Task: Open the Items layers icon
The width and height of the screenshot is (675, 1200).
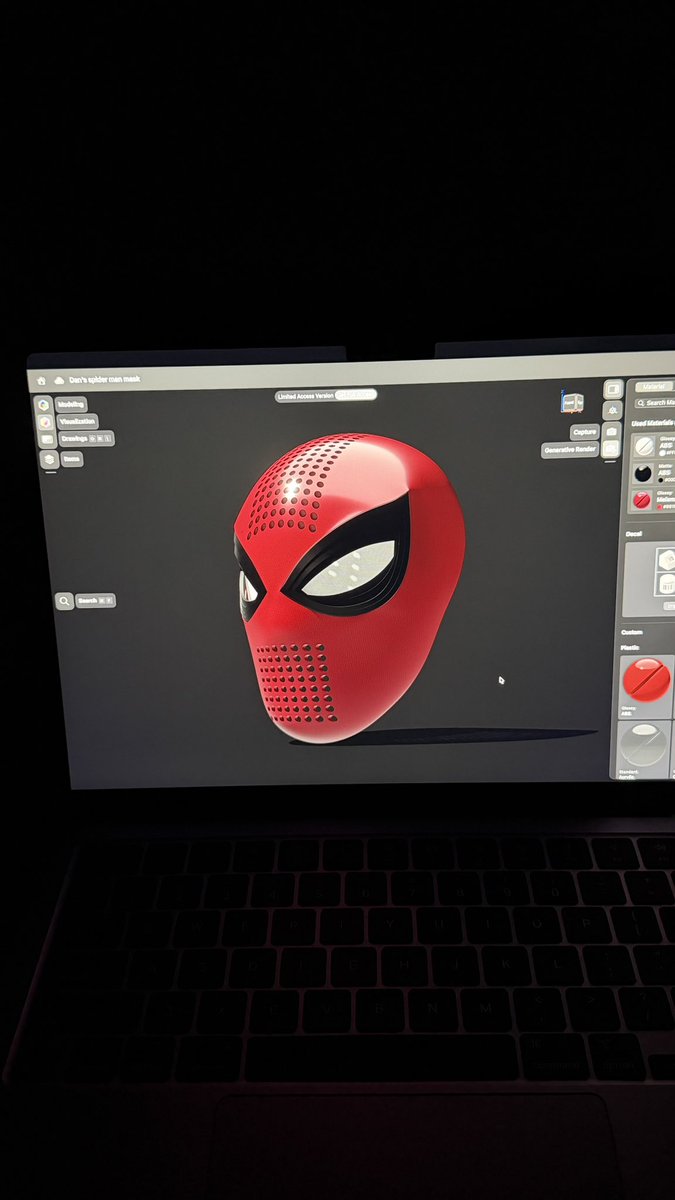Action: (49, 459)
